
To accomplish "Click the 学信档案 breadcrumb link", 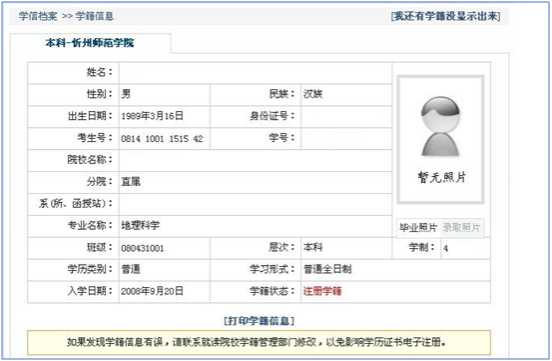I will tap(38, 16).
